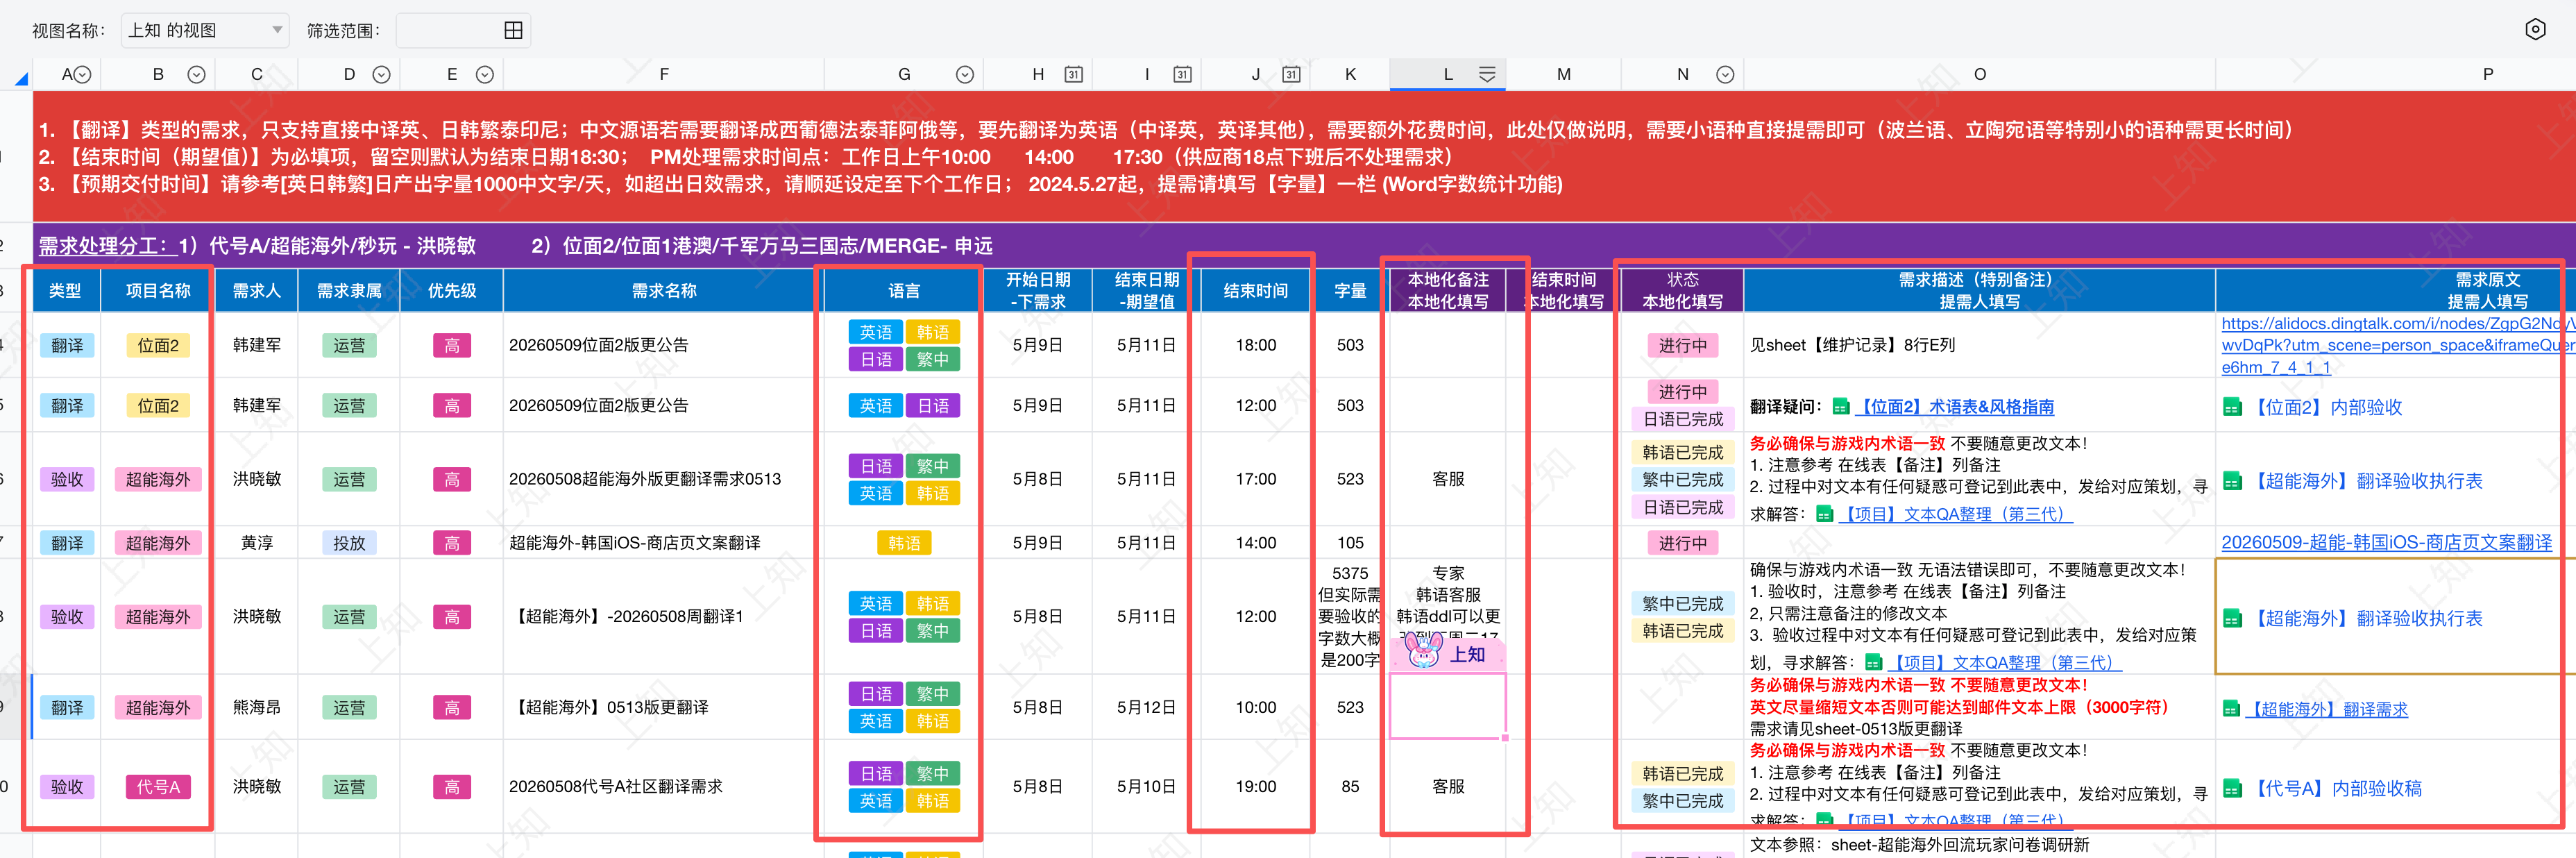The height and width of the screenshot is (858, 2576).
Task: Click sheet icon beside 【代号A】内部验收稿
Action: coord(2232,788)
